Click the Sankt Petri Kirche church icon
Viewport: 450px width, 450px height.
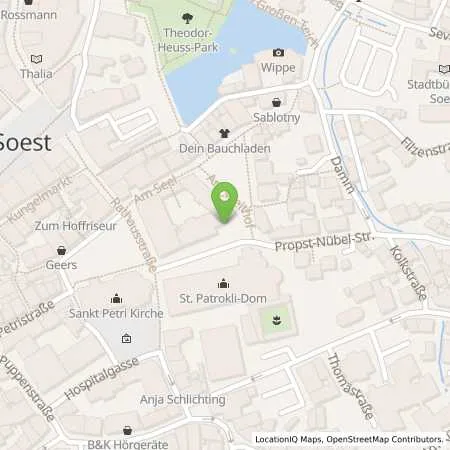(x=116, y=298)
